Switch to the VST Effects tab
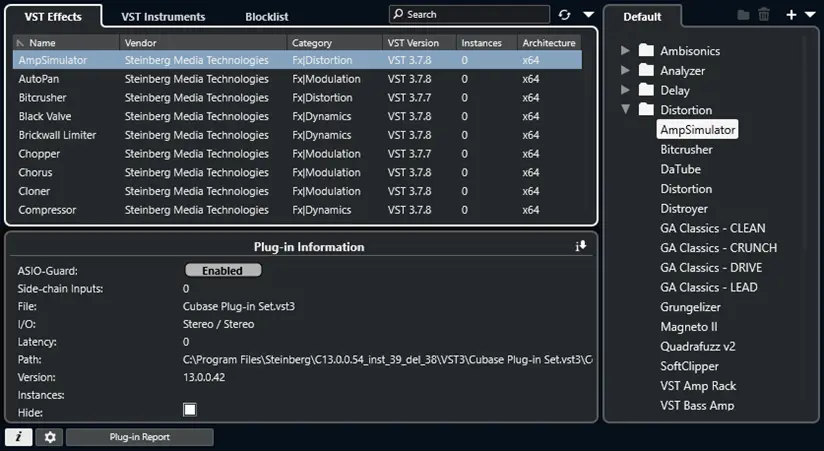824x451 pixels. coord(53,17)
